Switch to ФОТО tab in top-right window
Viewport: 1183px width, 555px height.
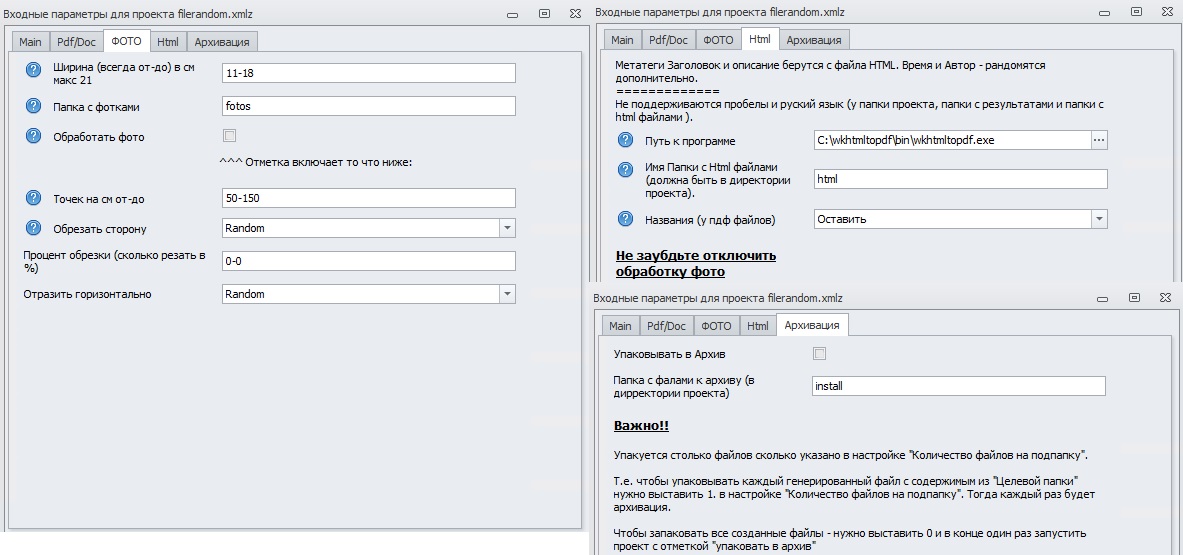(x=718, y=40)
